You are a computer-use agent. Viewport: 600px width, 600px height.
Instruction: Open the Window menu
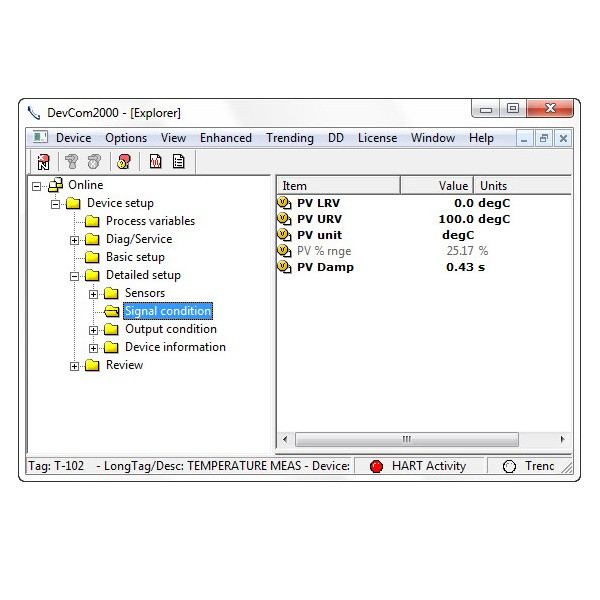433,138
